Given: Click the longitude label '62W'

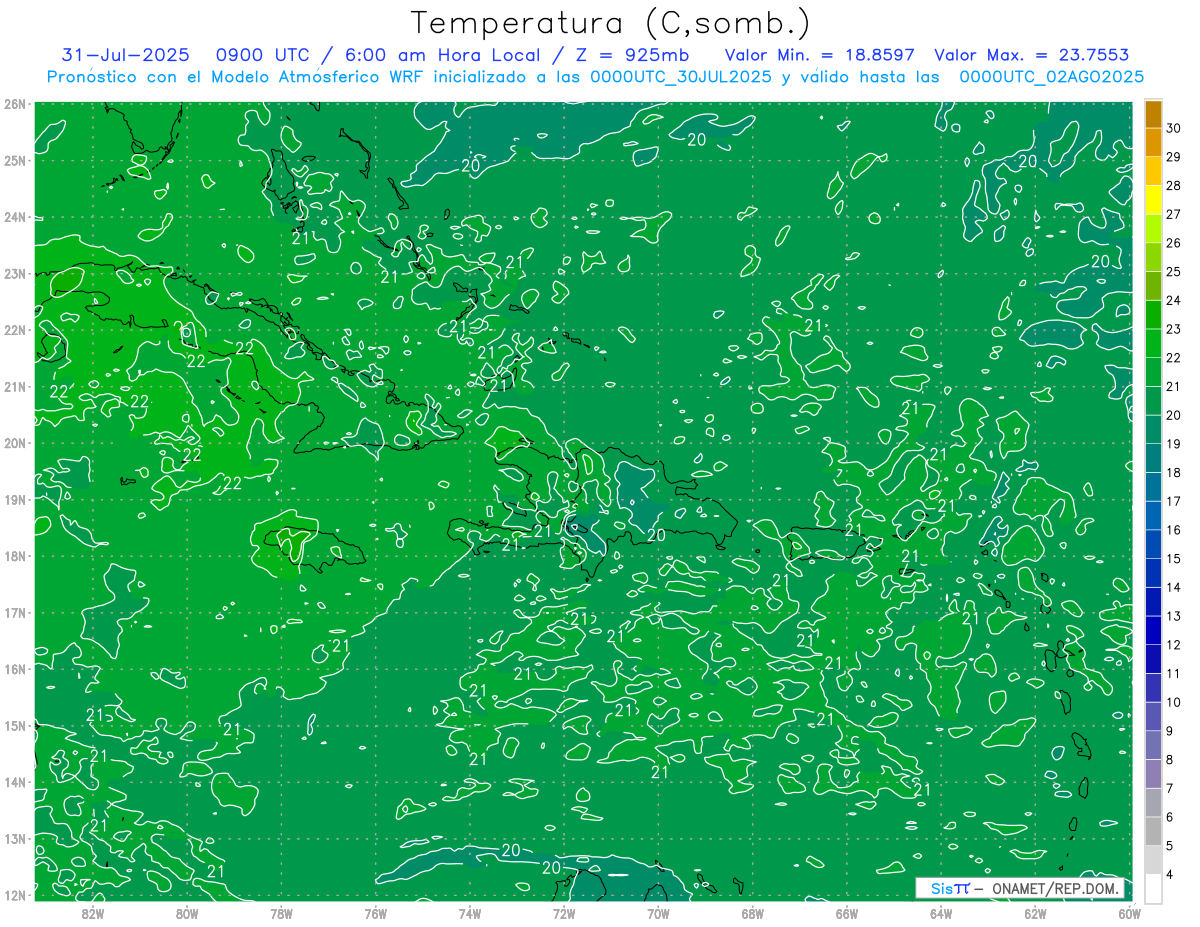Looking at the screenshot, I should pyautogui.click(x=1035, y=913).
